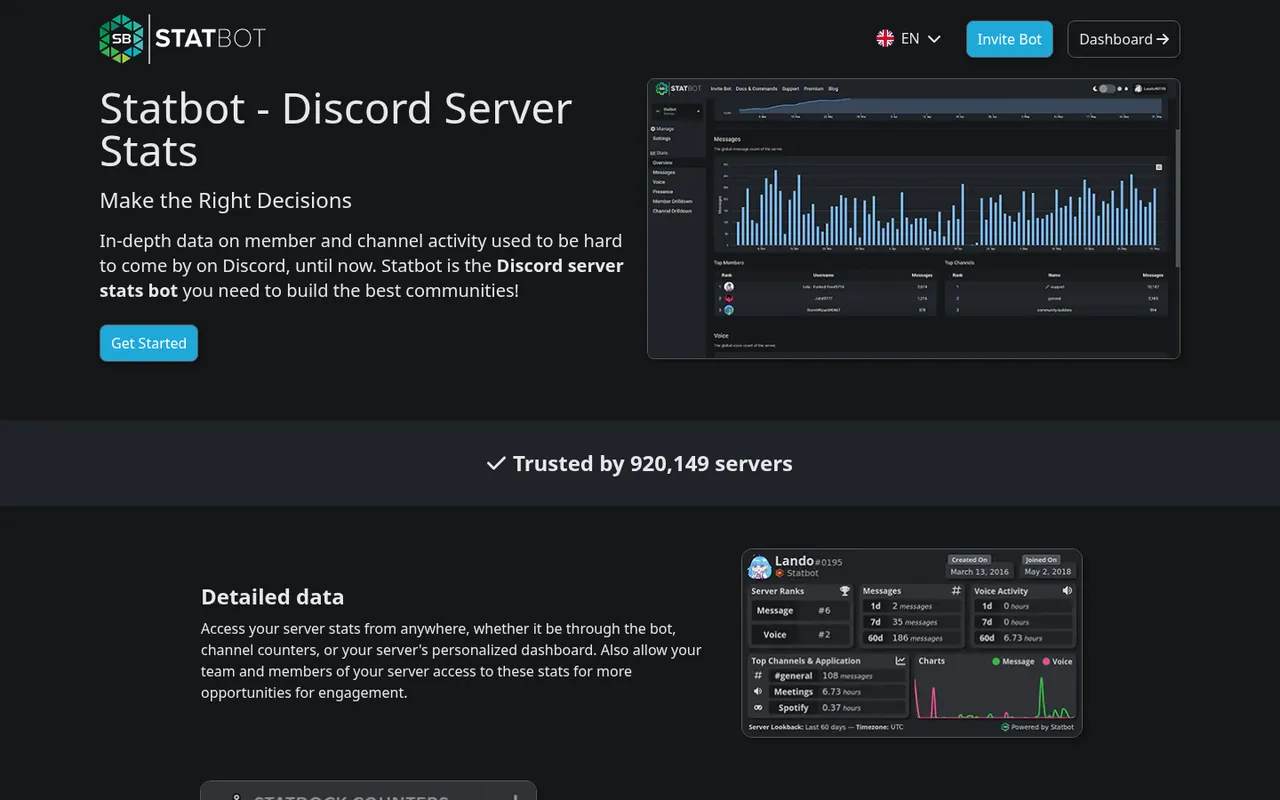Click the "0.37 hours" value for Spotify
The image size is (1280, 800).
[841, 708]
